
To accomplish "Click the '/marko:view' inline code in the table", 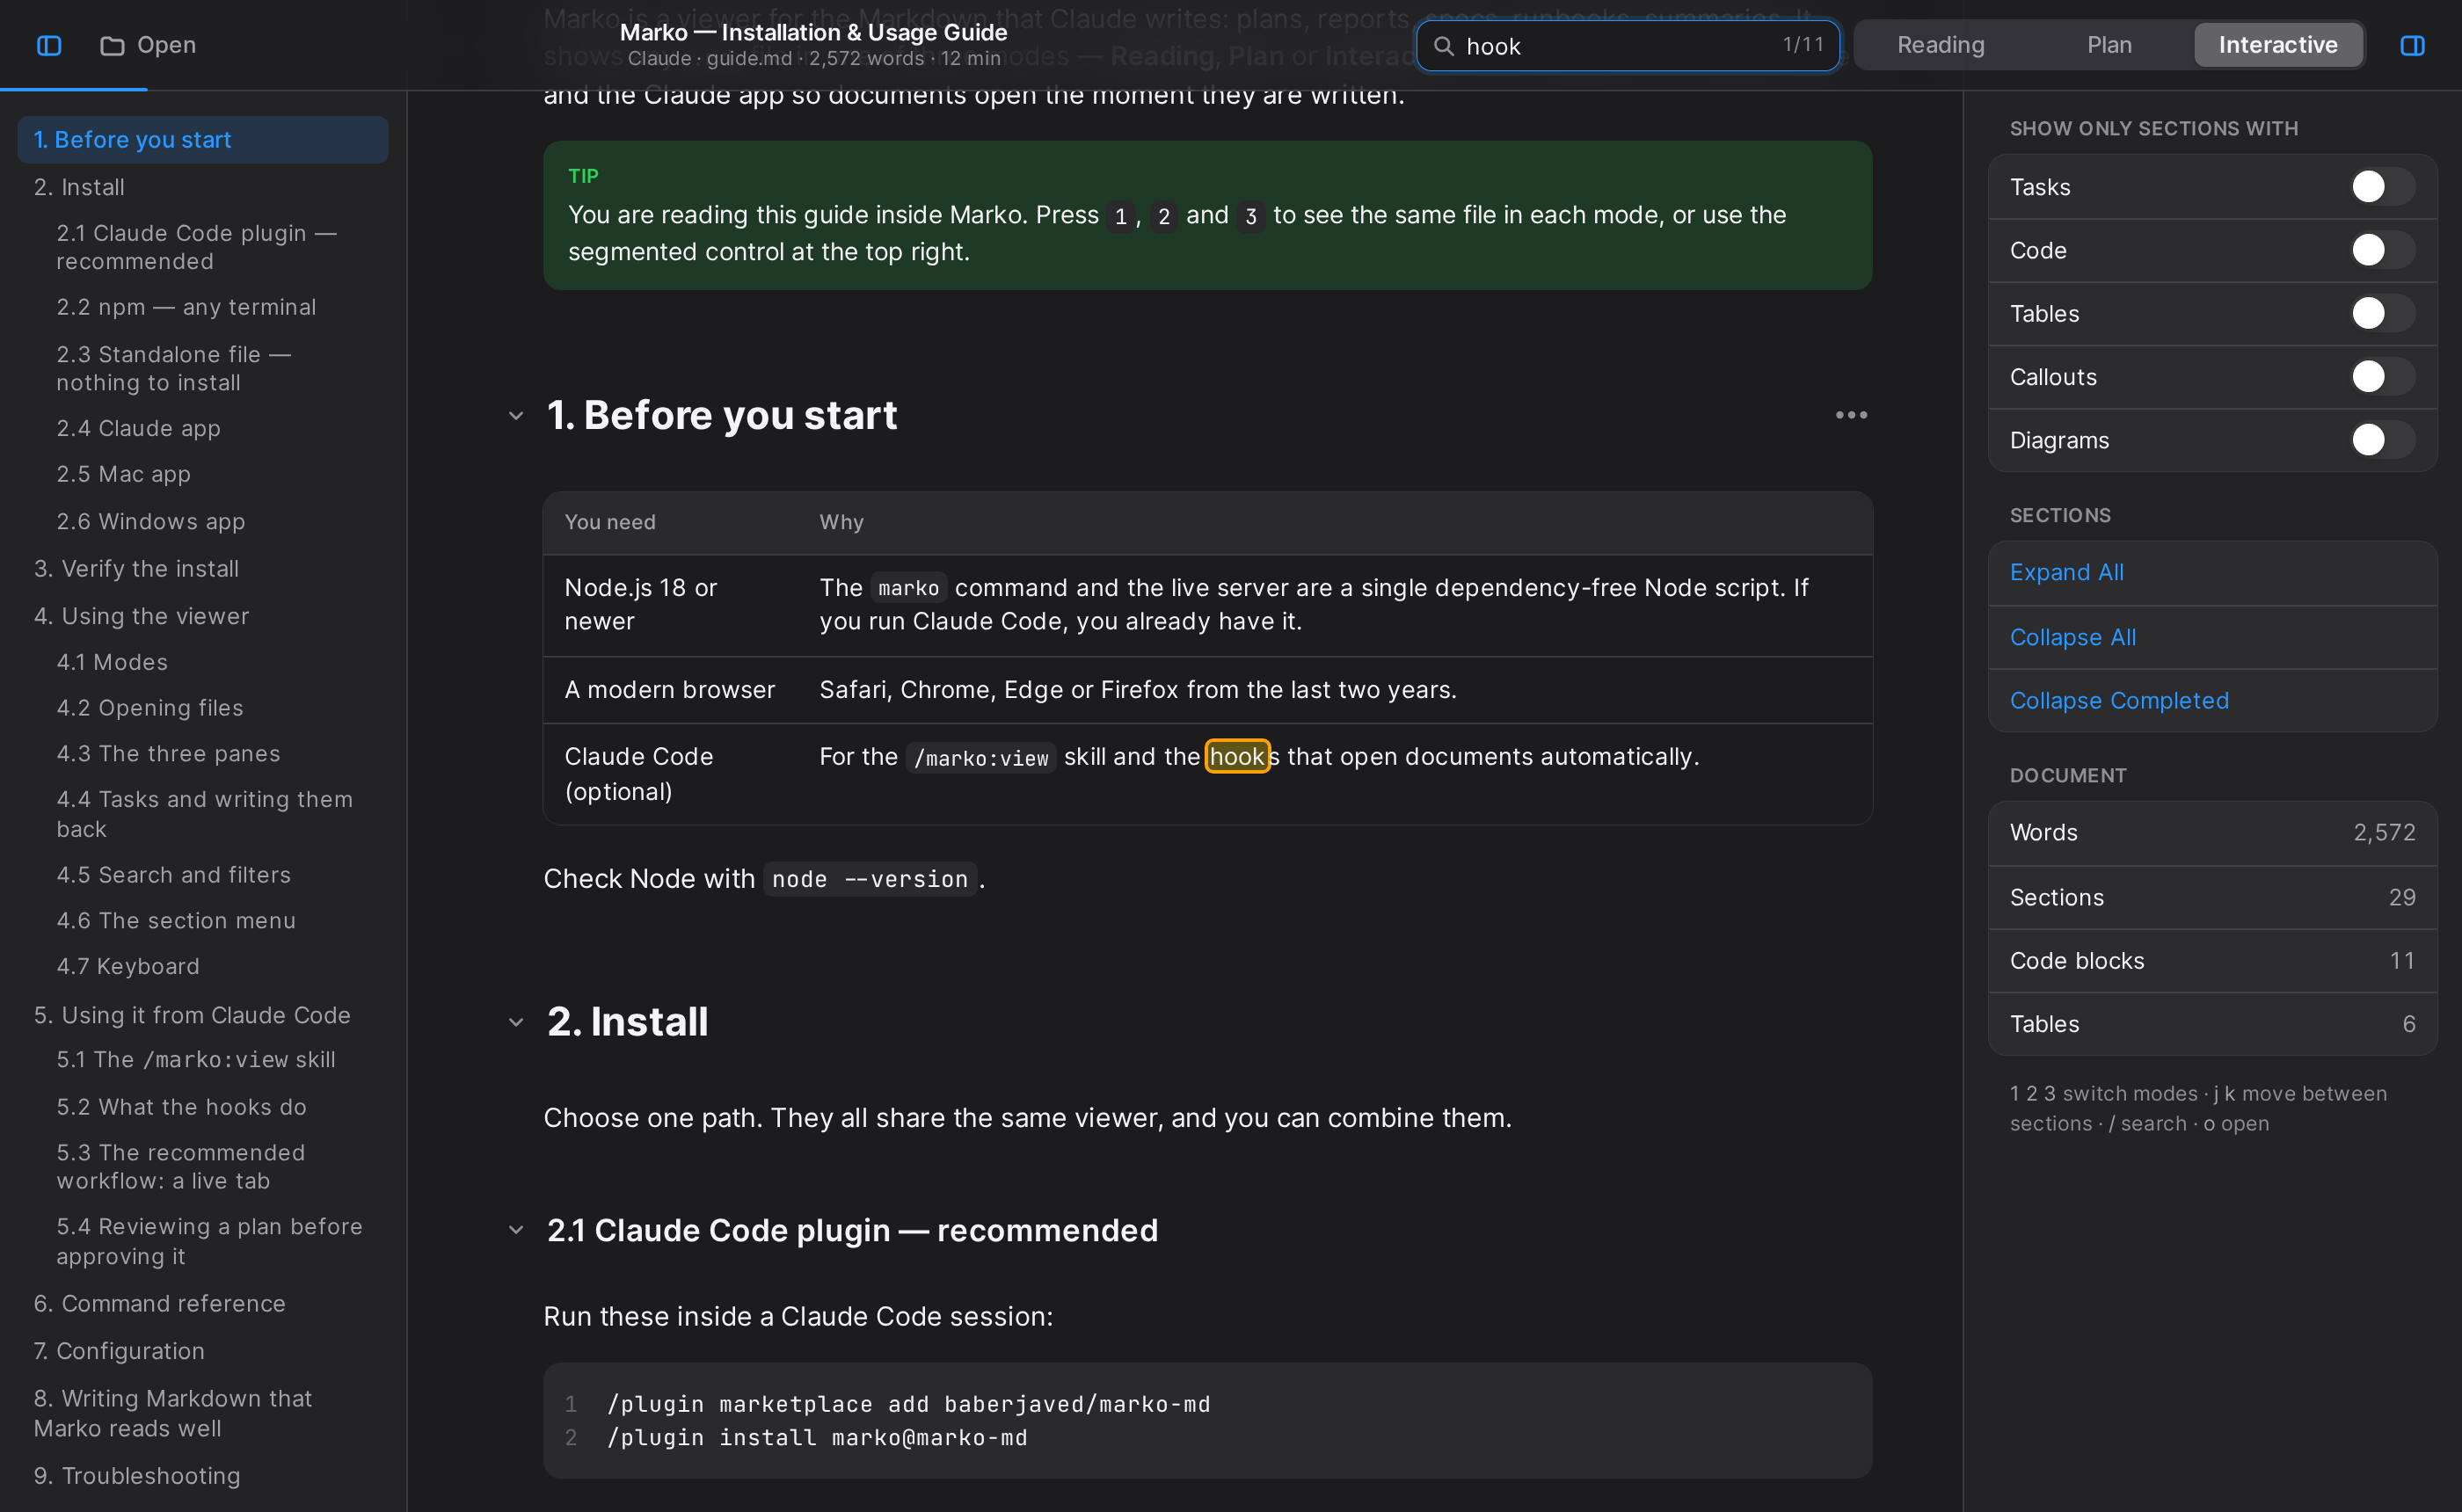I will 981,758.
